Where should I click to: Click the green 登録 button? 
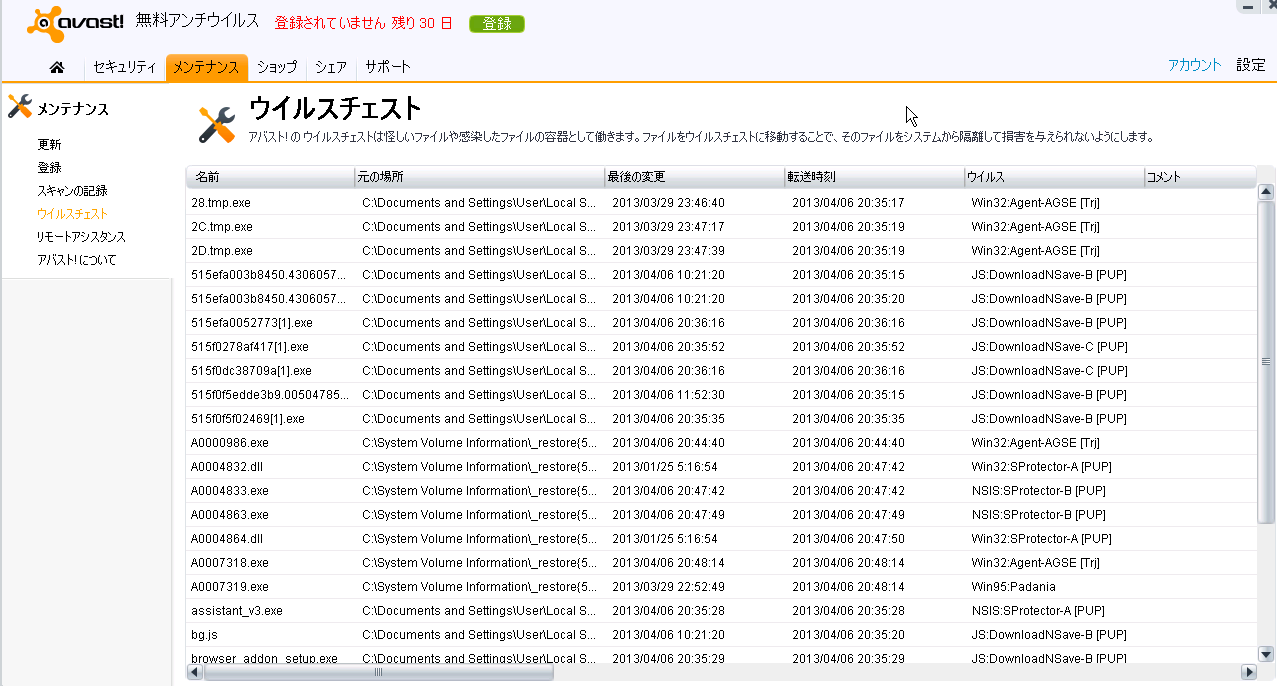point(497,23)
